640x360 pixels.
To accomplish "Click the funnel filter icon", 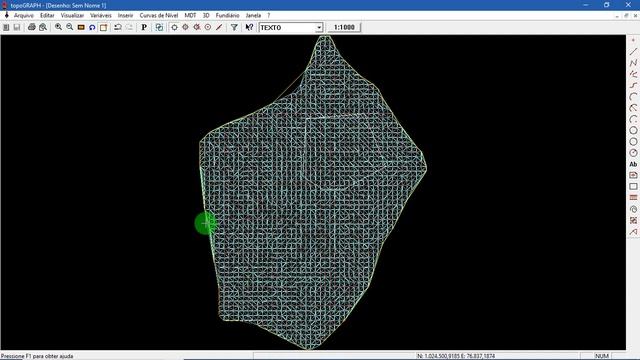I will 234,27.
